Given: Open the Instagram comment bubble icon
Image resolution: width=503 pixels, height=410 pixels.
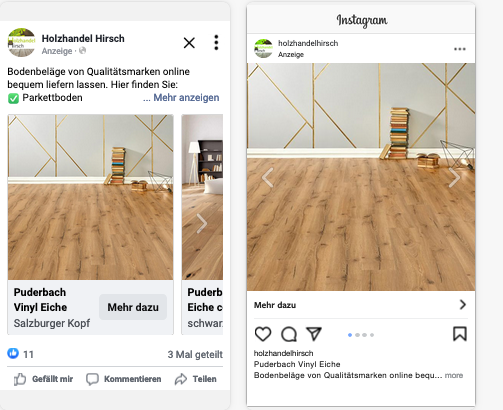Looking at the screenshot, I should tap(289, 334).
